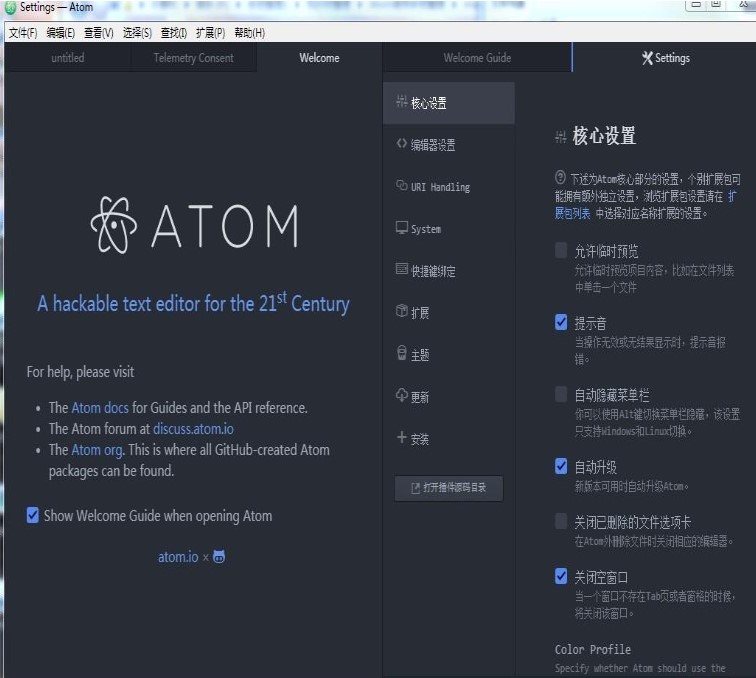The image size is (756, 678).
Task: Open 扩展 settings section
Action: (448, 312)
